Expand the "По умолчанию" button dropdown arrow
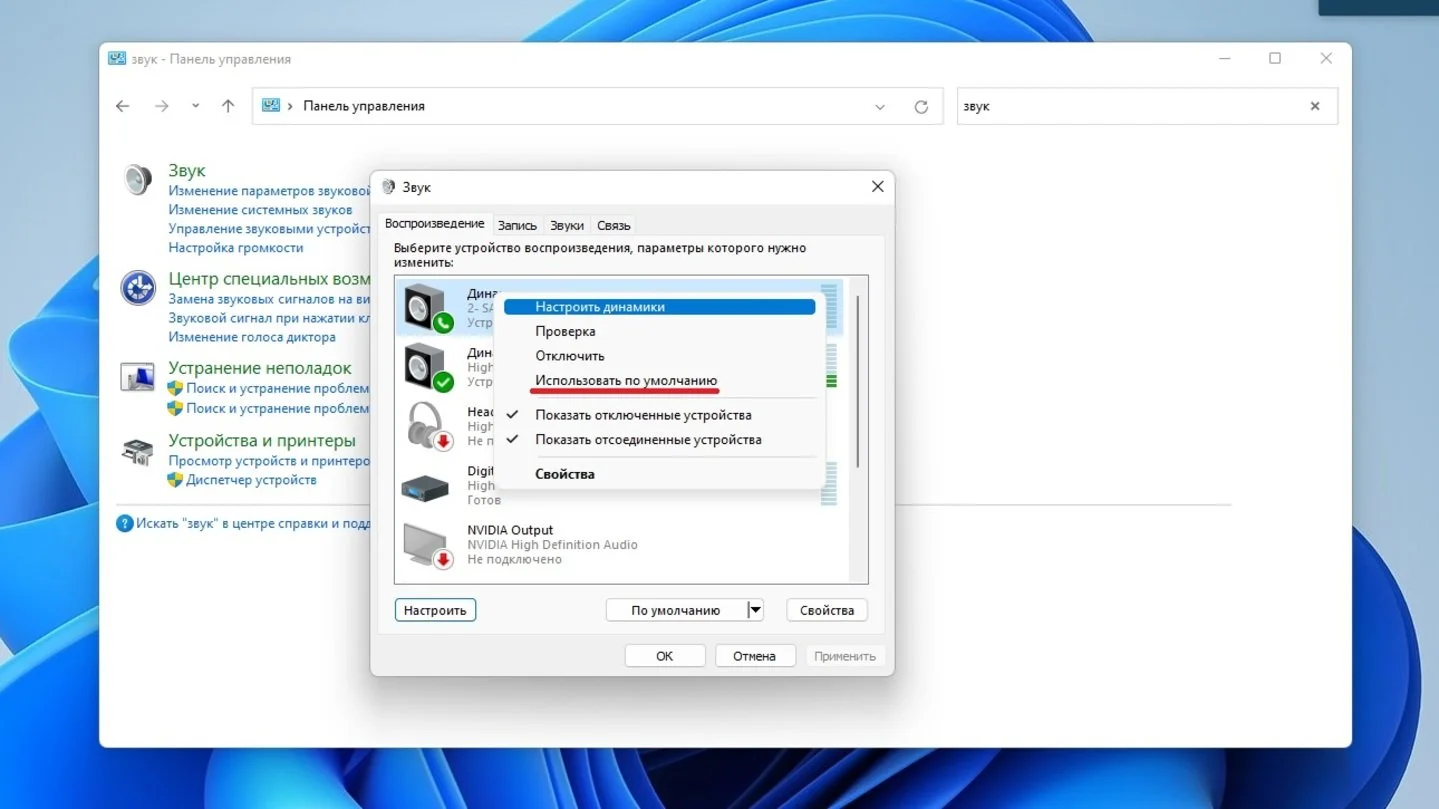Viewport: 1439px width, 809px height. point(755,610)
